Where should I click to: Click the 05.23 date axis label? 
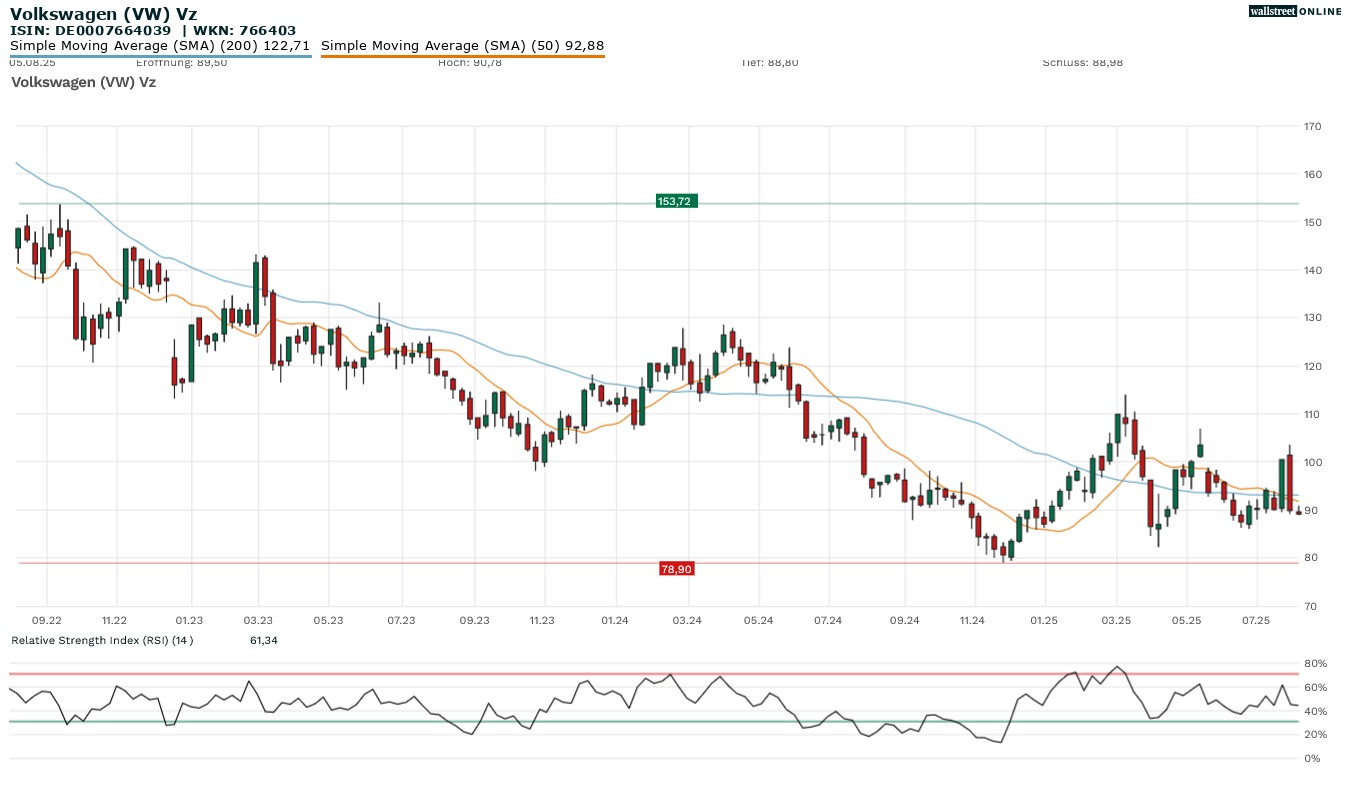point(328,621)
